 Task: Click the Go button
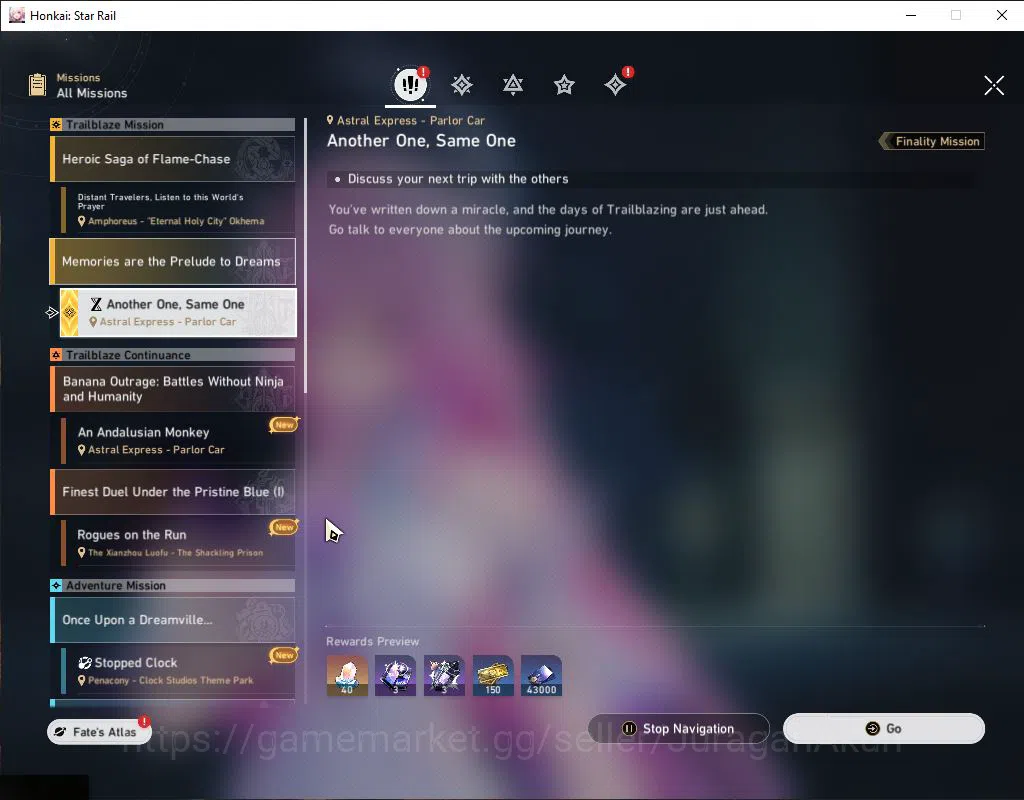coord(884,728)
